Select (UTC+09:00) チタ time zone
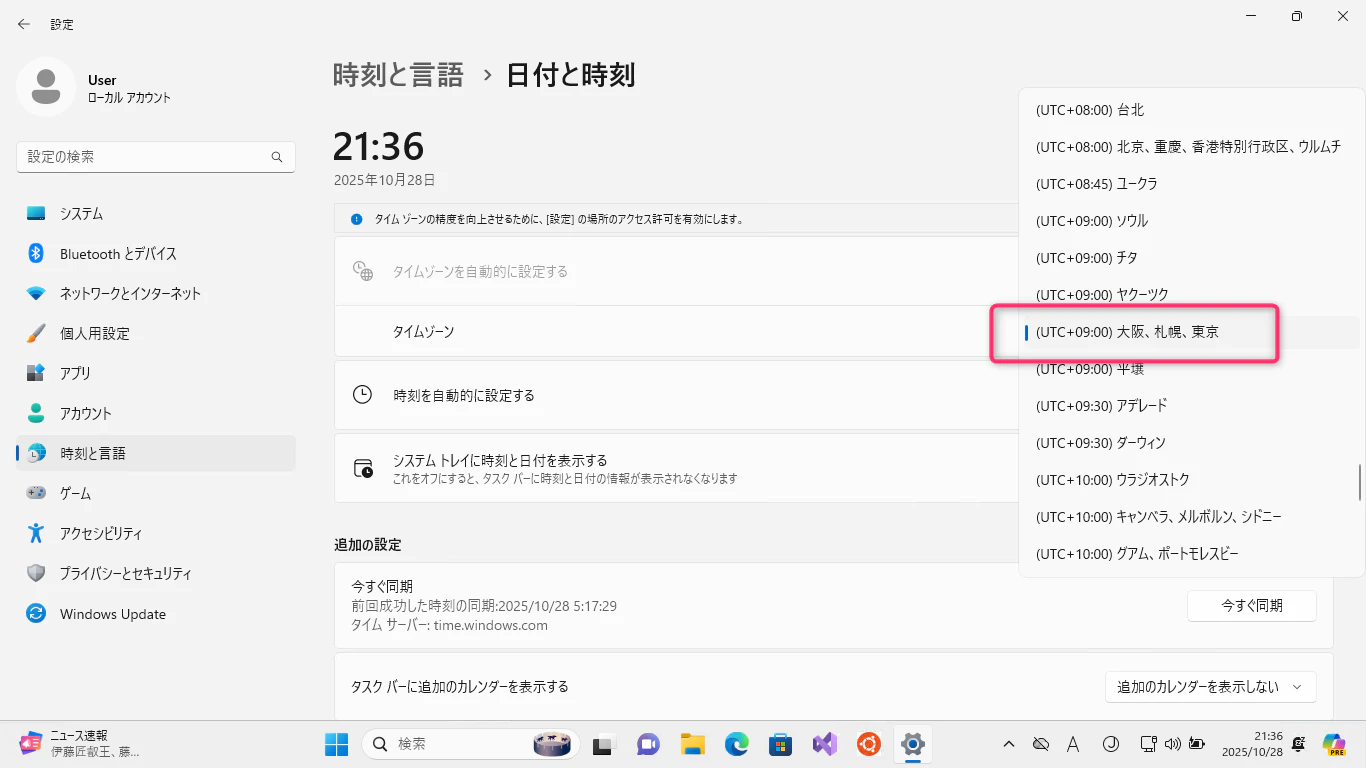Viewport: 1366px width, 768px height. (1190, 258)
